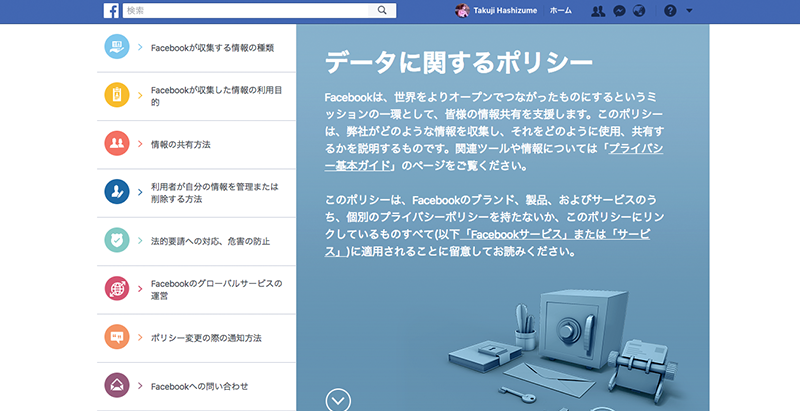Open Takuji Hashizume's profile avatar
Screen dimensions: 800x411
462,10
